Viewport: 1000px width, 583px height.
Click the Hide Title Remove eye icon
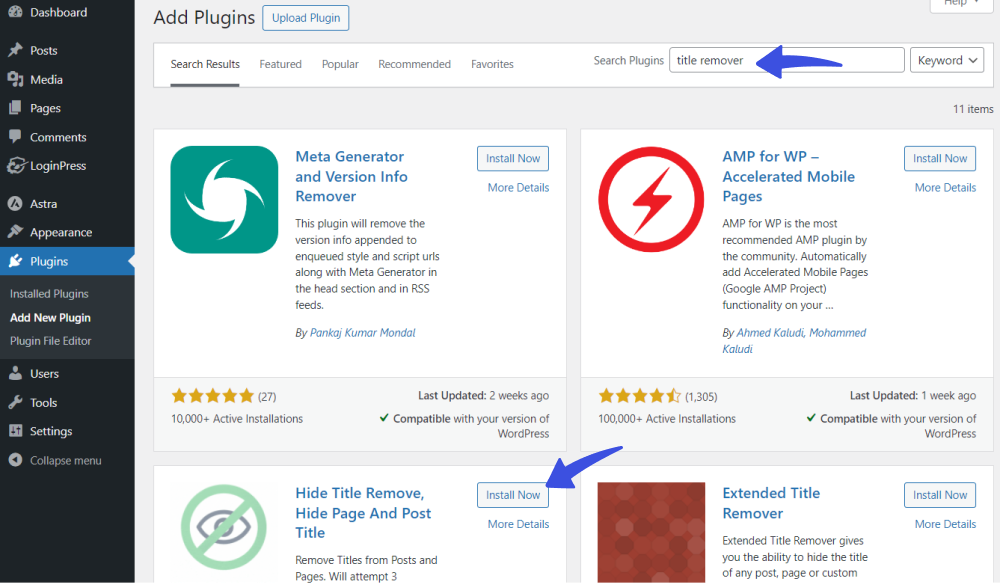(224, 528)
